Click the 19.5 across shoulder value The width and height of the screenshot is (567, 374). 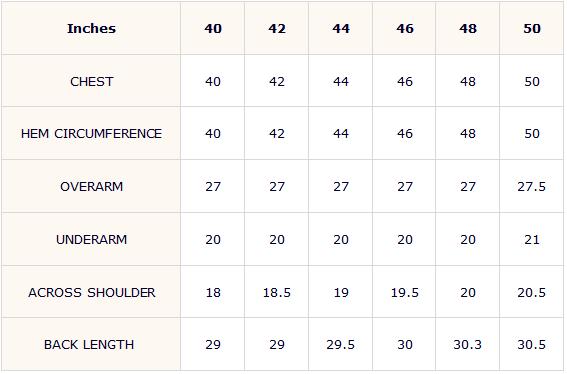point(405,292)
